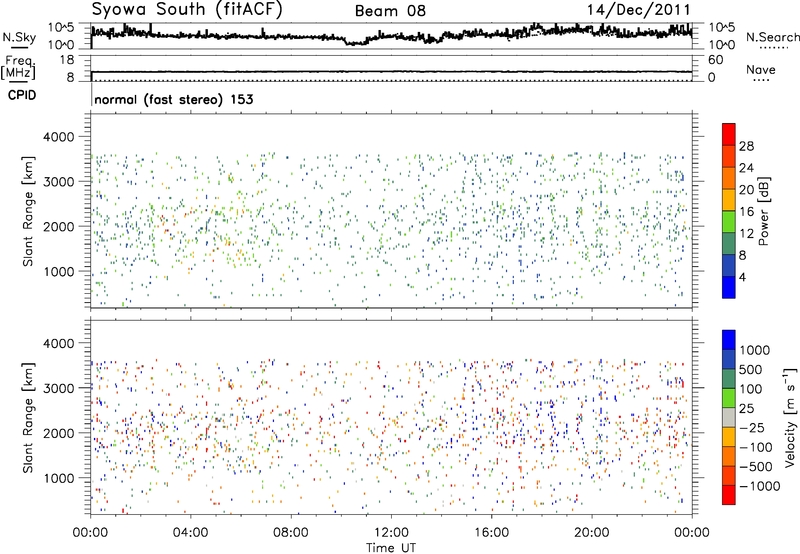Click the 'Syowa South (fitACF)' title
Image resolution: width=800 pixels, height=554 pixels.
tap(187, 10)
